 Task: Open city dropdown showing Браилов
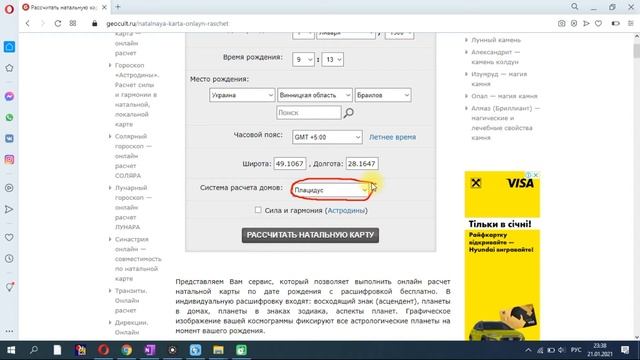click(383, 95)
